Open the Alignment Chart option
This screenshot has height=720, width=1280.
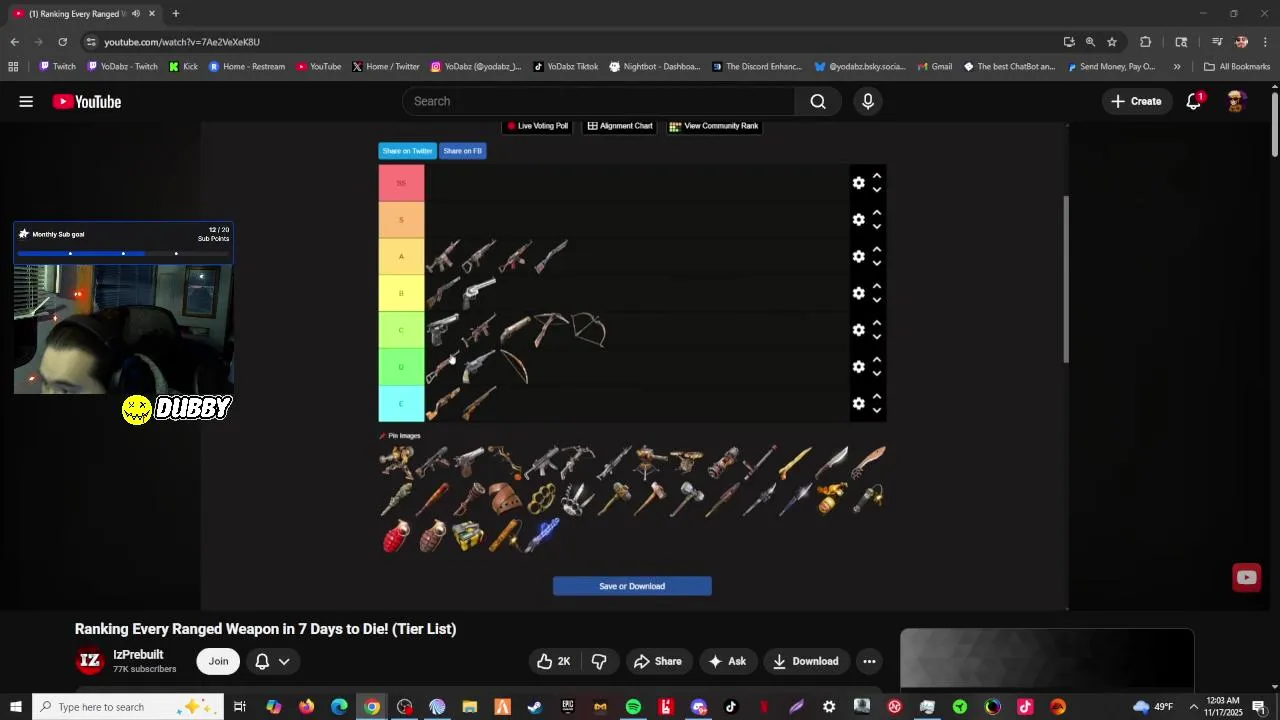pos(620,126)
